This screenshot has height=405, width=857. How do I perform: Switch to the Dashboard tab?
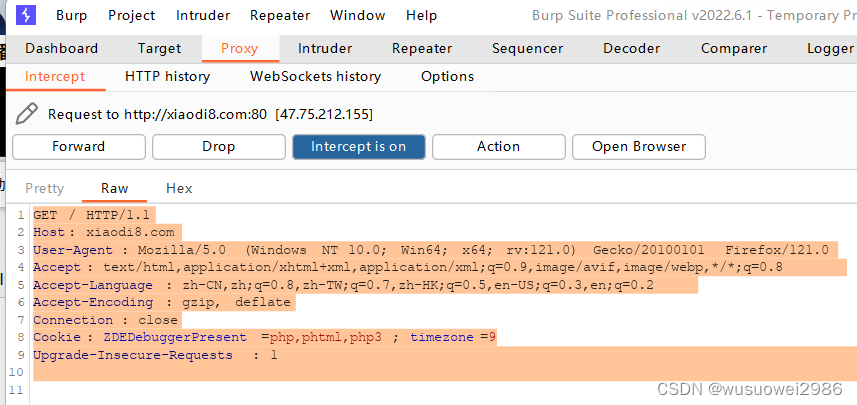tap(61, 48)
